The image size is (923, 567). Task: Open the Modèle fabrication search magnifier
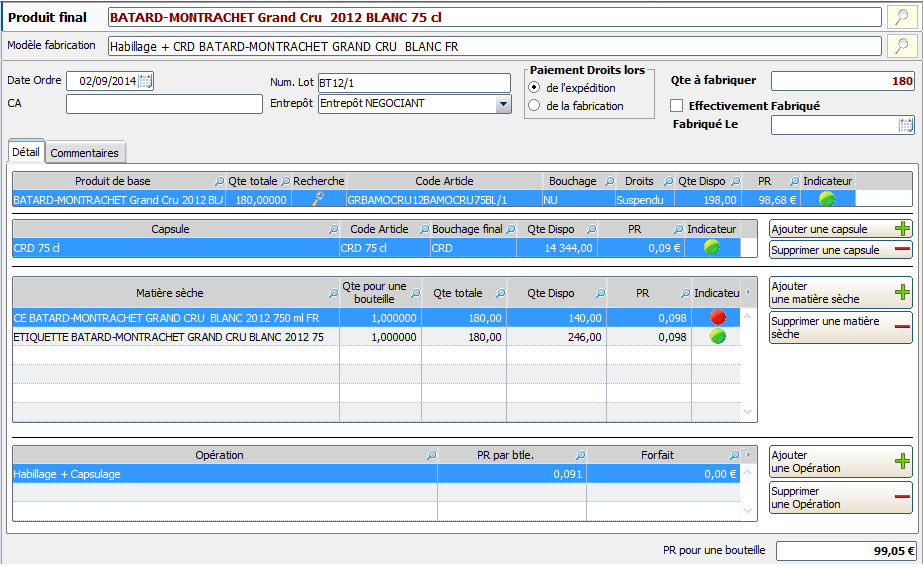(x=902, y=46)
